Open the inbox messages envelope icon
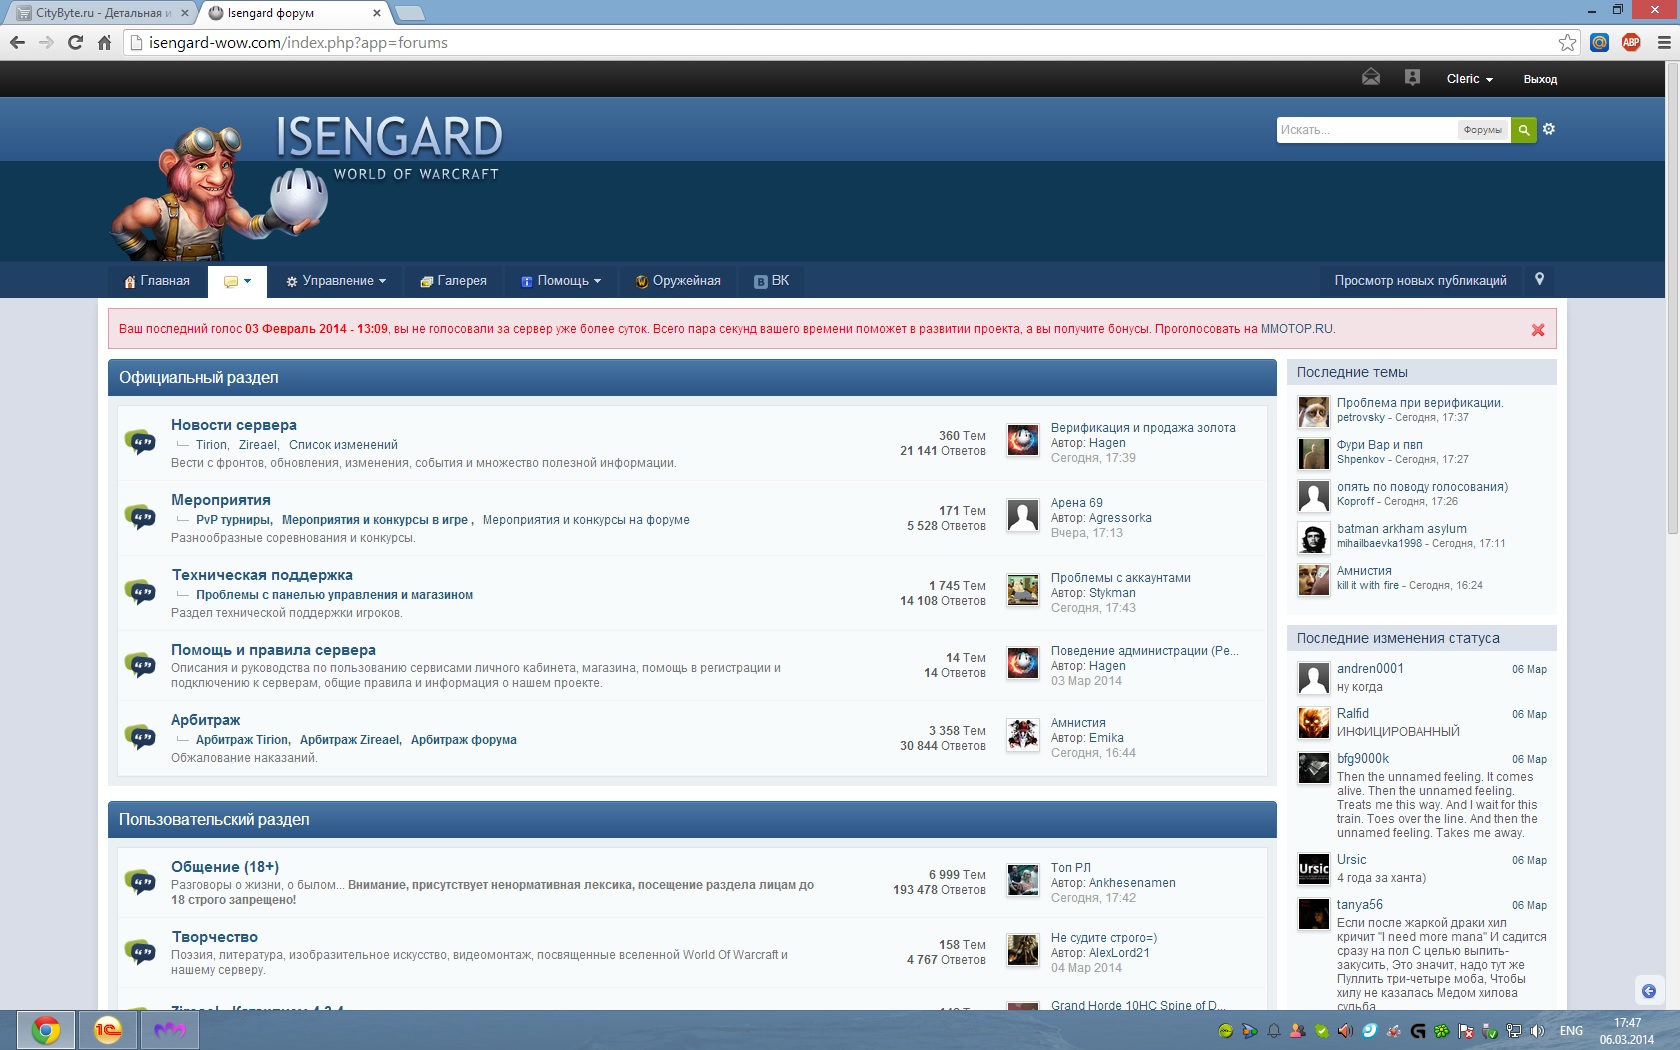This screenshot has width=1680, height=1050. click(1371, 78)
